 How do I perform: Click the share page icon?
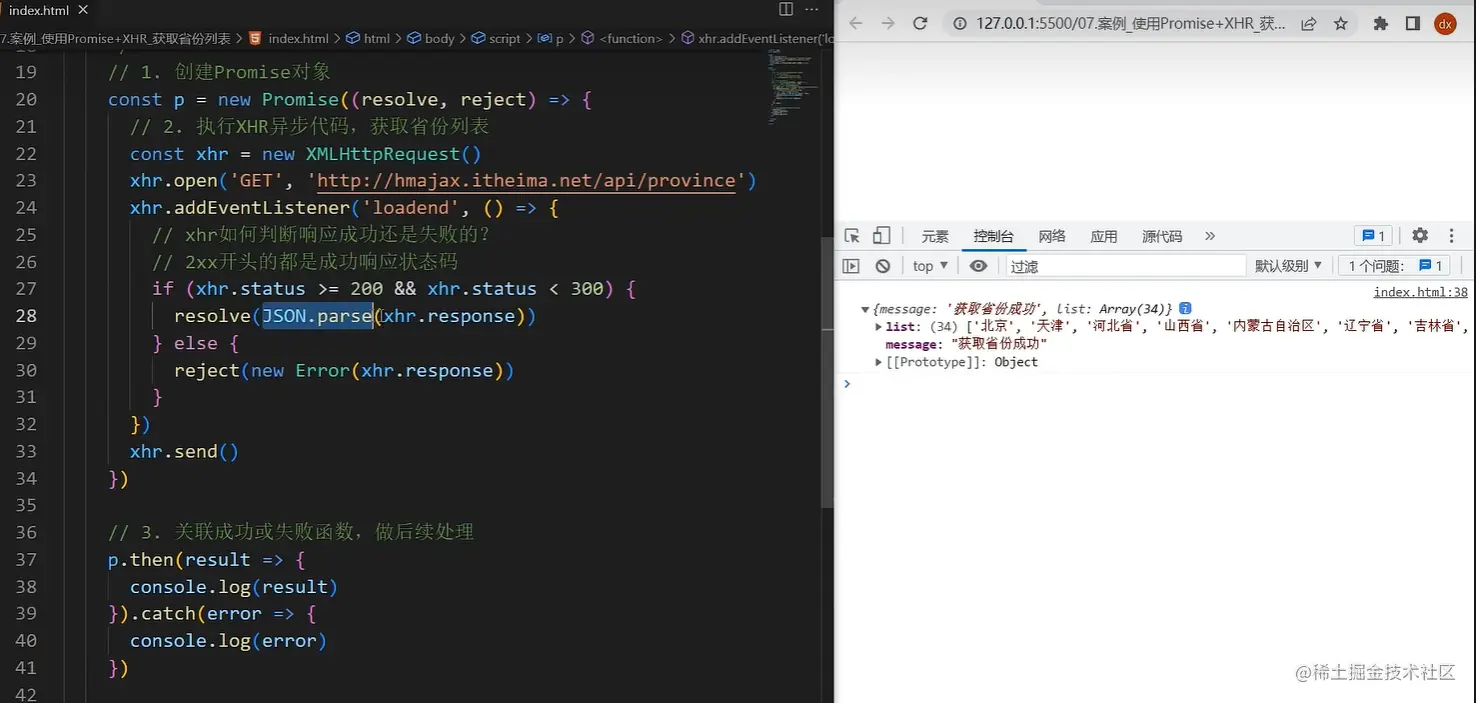click(1308, 23)
